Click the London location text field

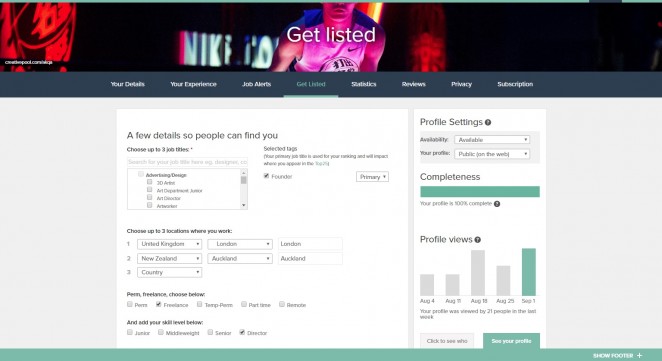pyautogui.click(x=310, y=244)
